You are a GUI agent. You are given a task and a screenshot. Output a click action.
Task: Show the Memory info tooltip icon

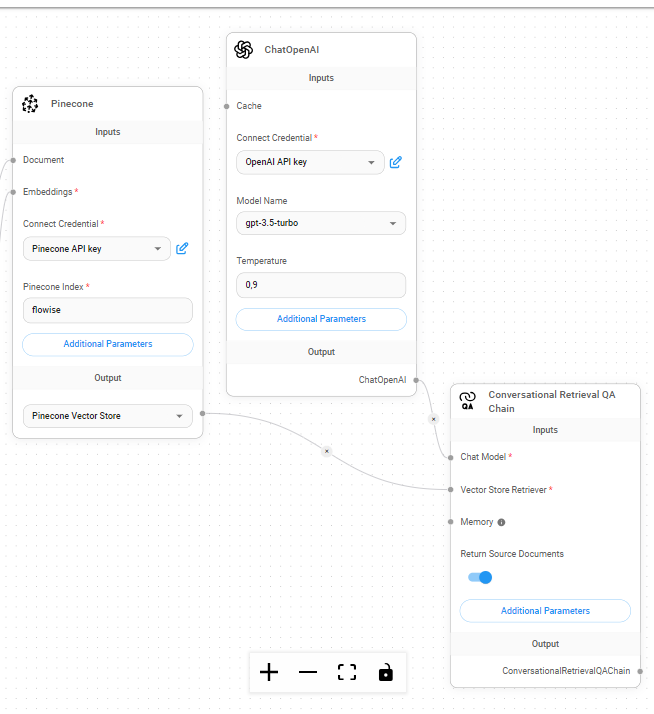point(501,522)
